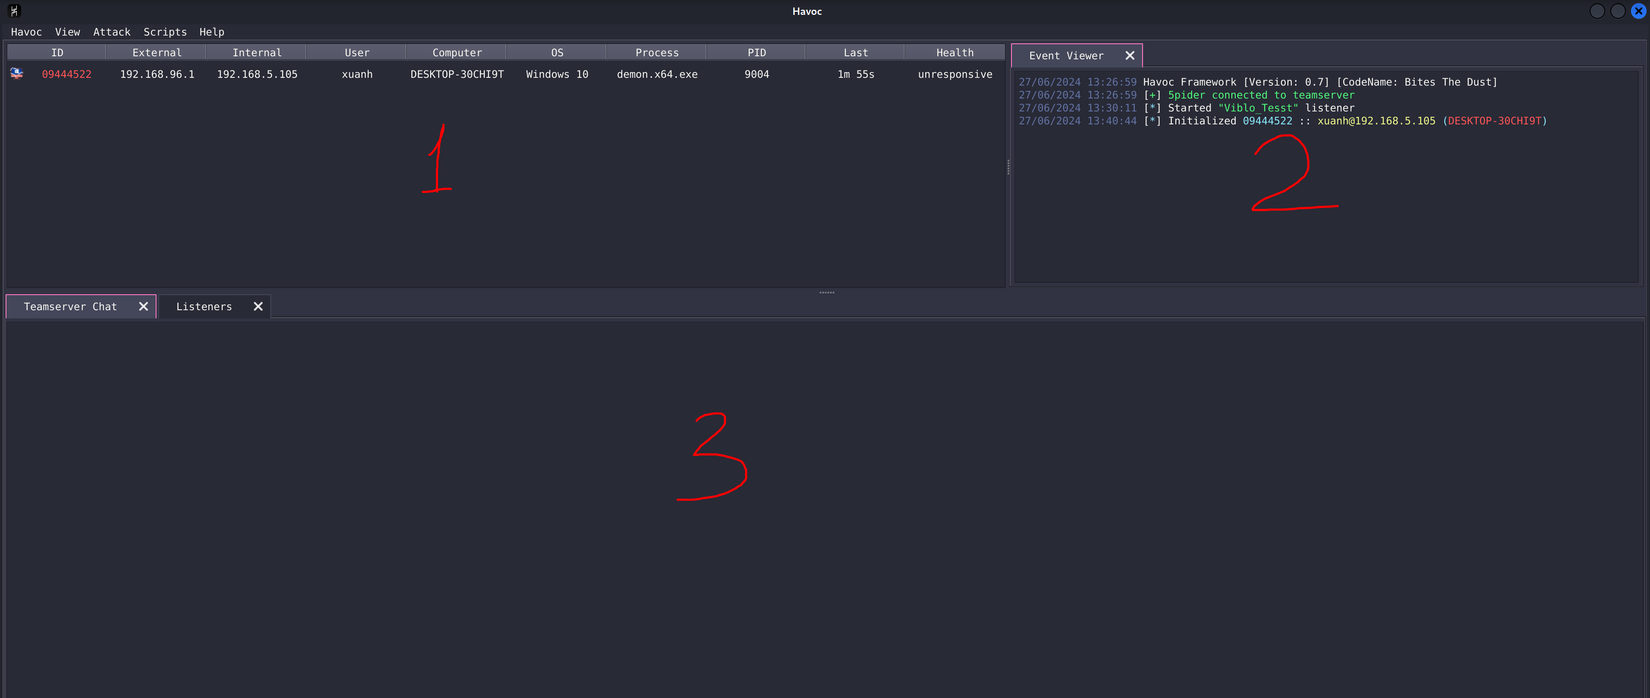Click the process cell demon.x64.exe
The image size is (1650, 698).
tap(657, 74)
